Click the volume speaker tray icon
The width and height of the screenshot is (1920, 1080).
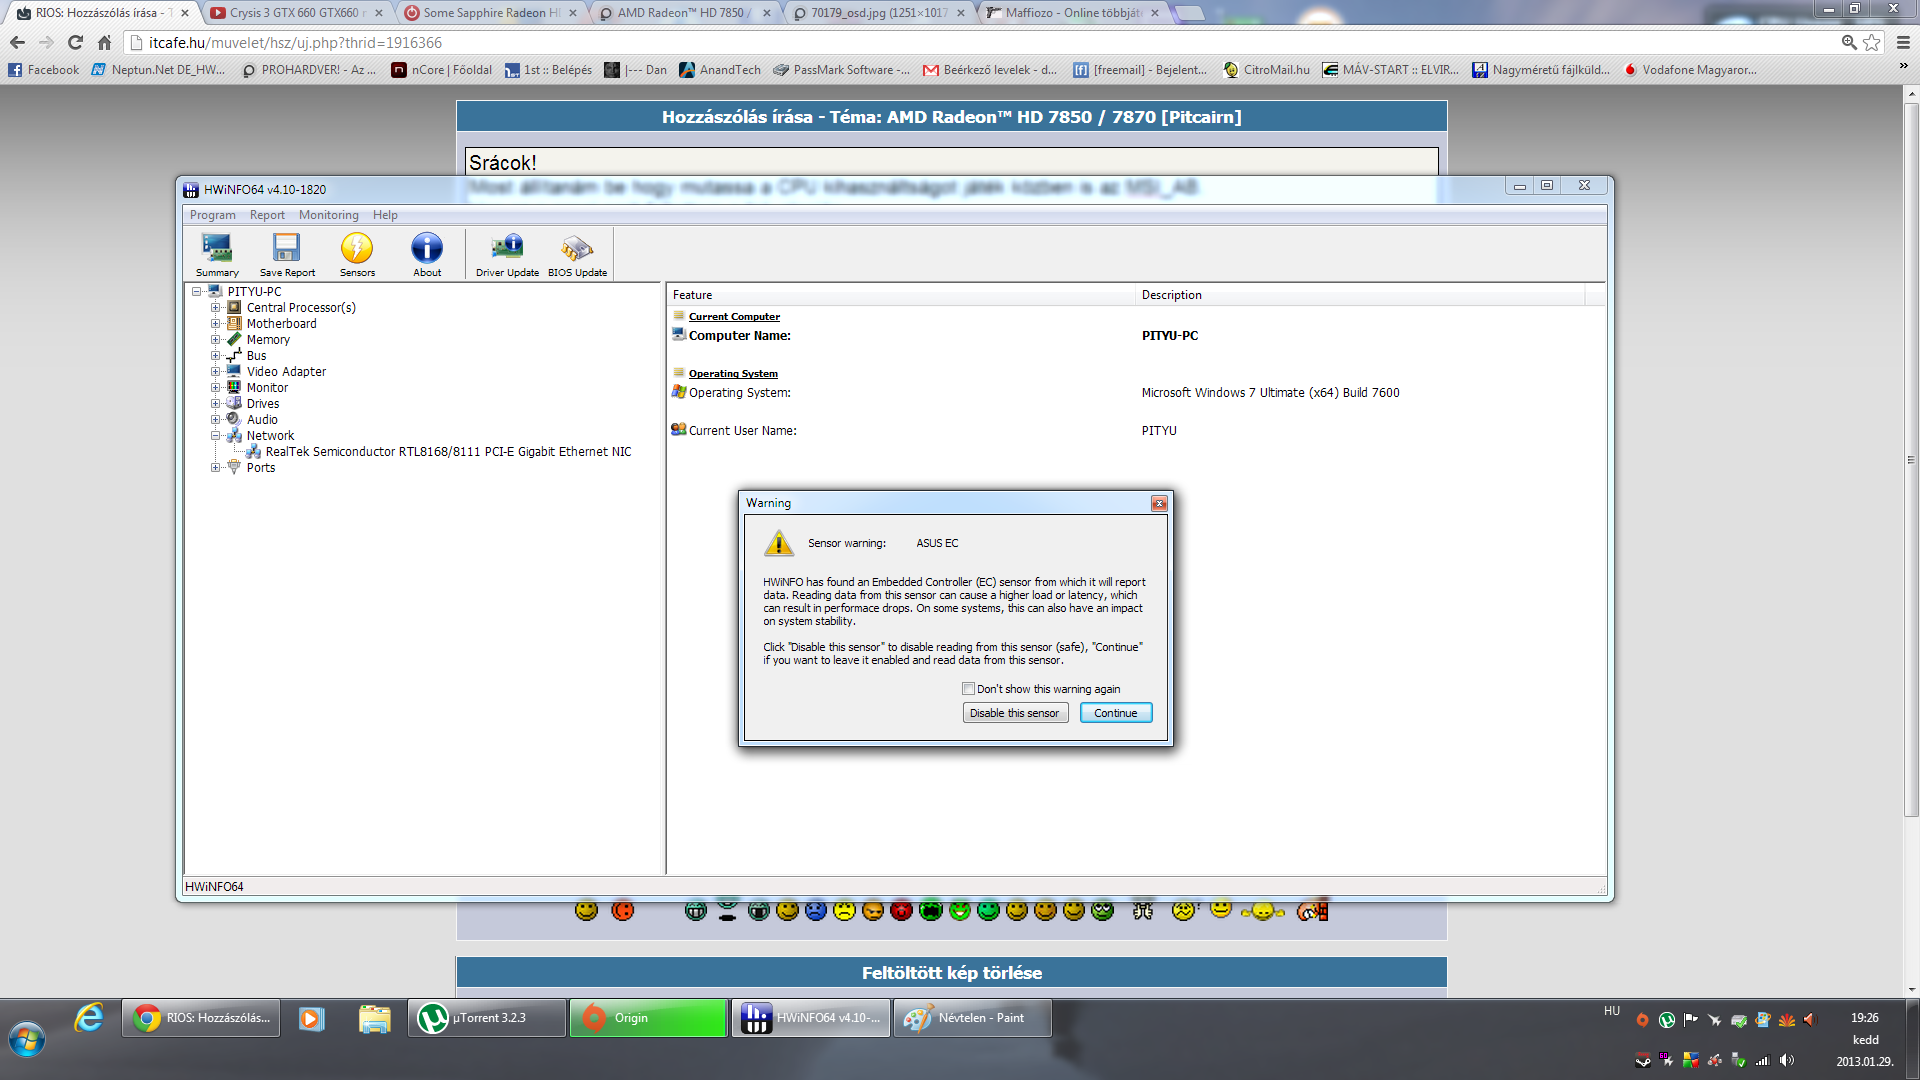[1786, 1060]
